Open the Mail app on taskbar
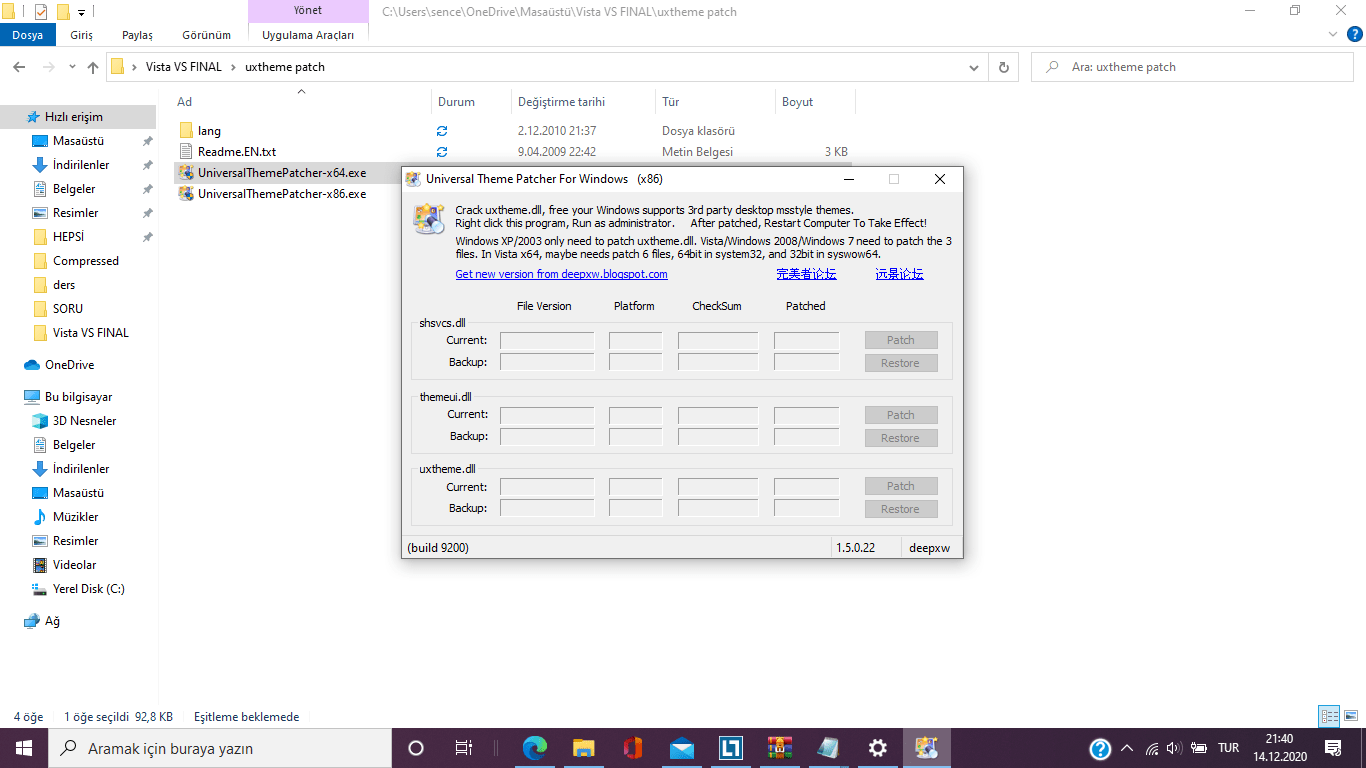 click(x=683, y=748)
